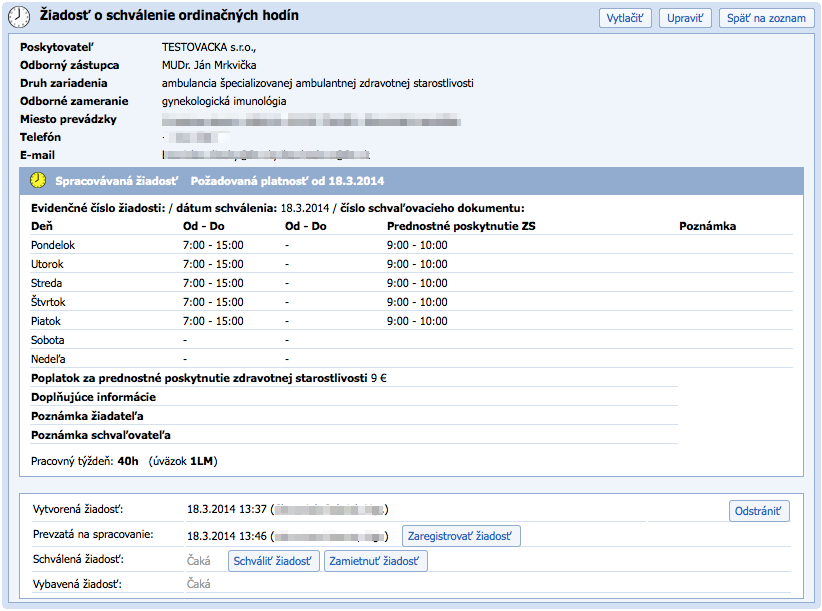This screenshot has height=611, width=822.
Task: Click Zaregistrovať žiadosť button
Action: click(x=461, y=537)
